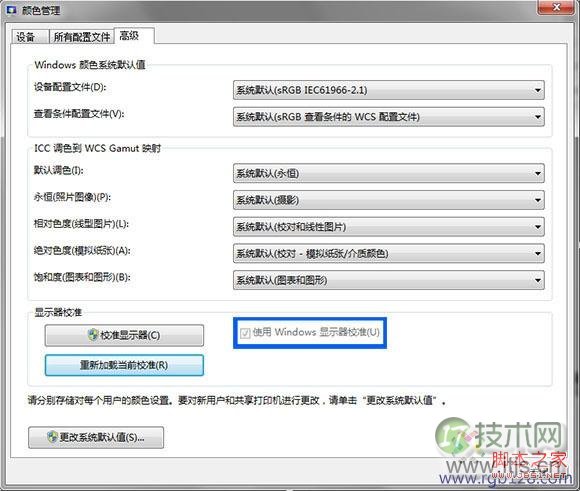Open 饱和度(图表和图形) dropdown

pos(388,280)
